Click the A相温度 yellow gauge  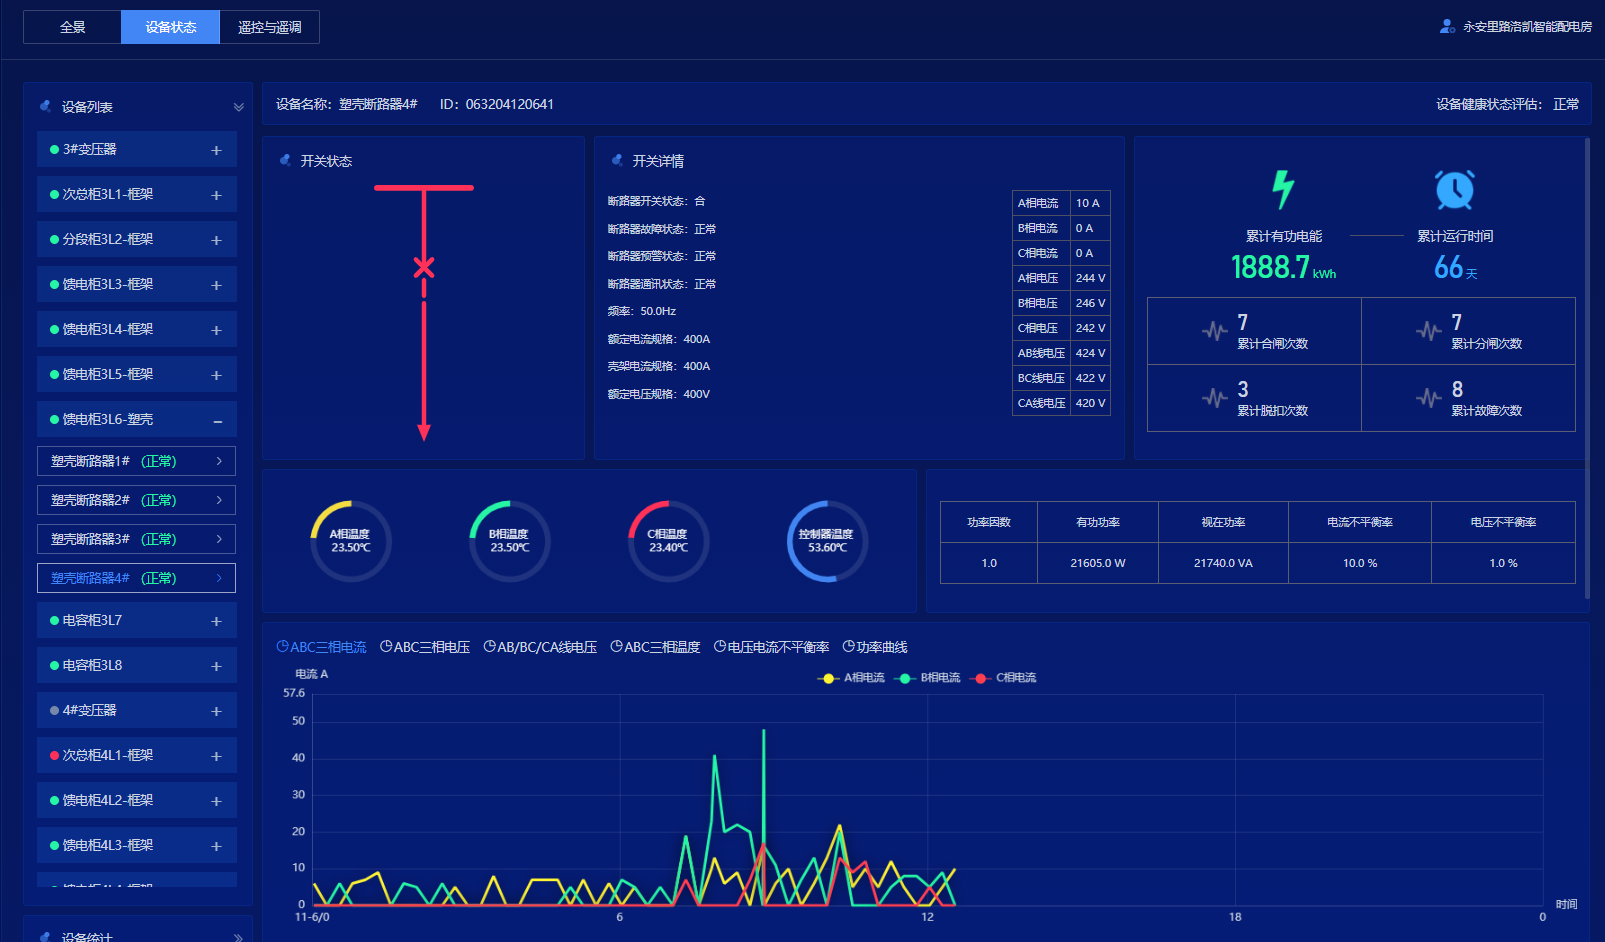point(351,541)
